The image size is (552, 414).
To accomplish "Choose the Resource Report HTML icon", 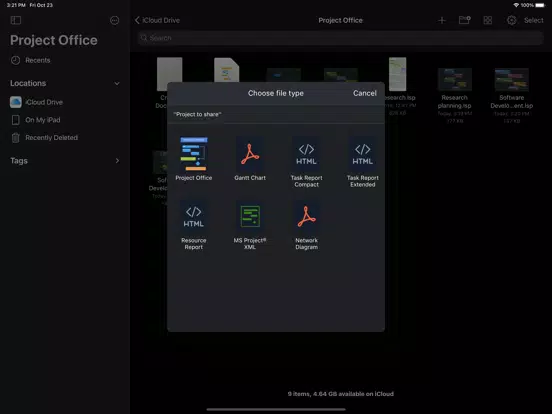I will pos(194,217).
